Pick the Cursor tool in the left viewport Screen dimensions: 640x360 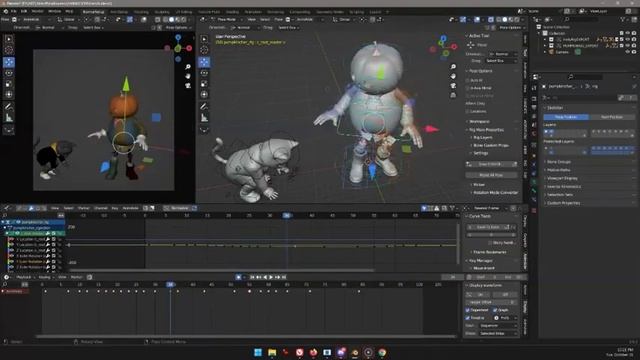(9, 50)
